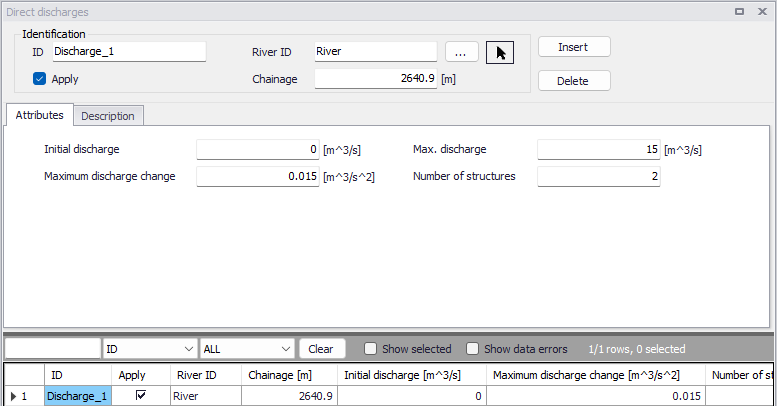Click the partially visible Number of structures header
The width and height of the screenshot is (777, 406).
pyautogui.click(x=740, y=375)
